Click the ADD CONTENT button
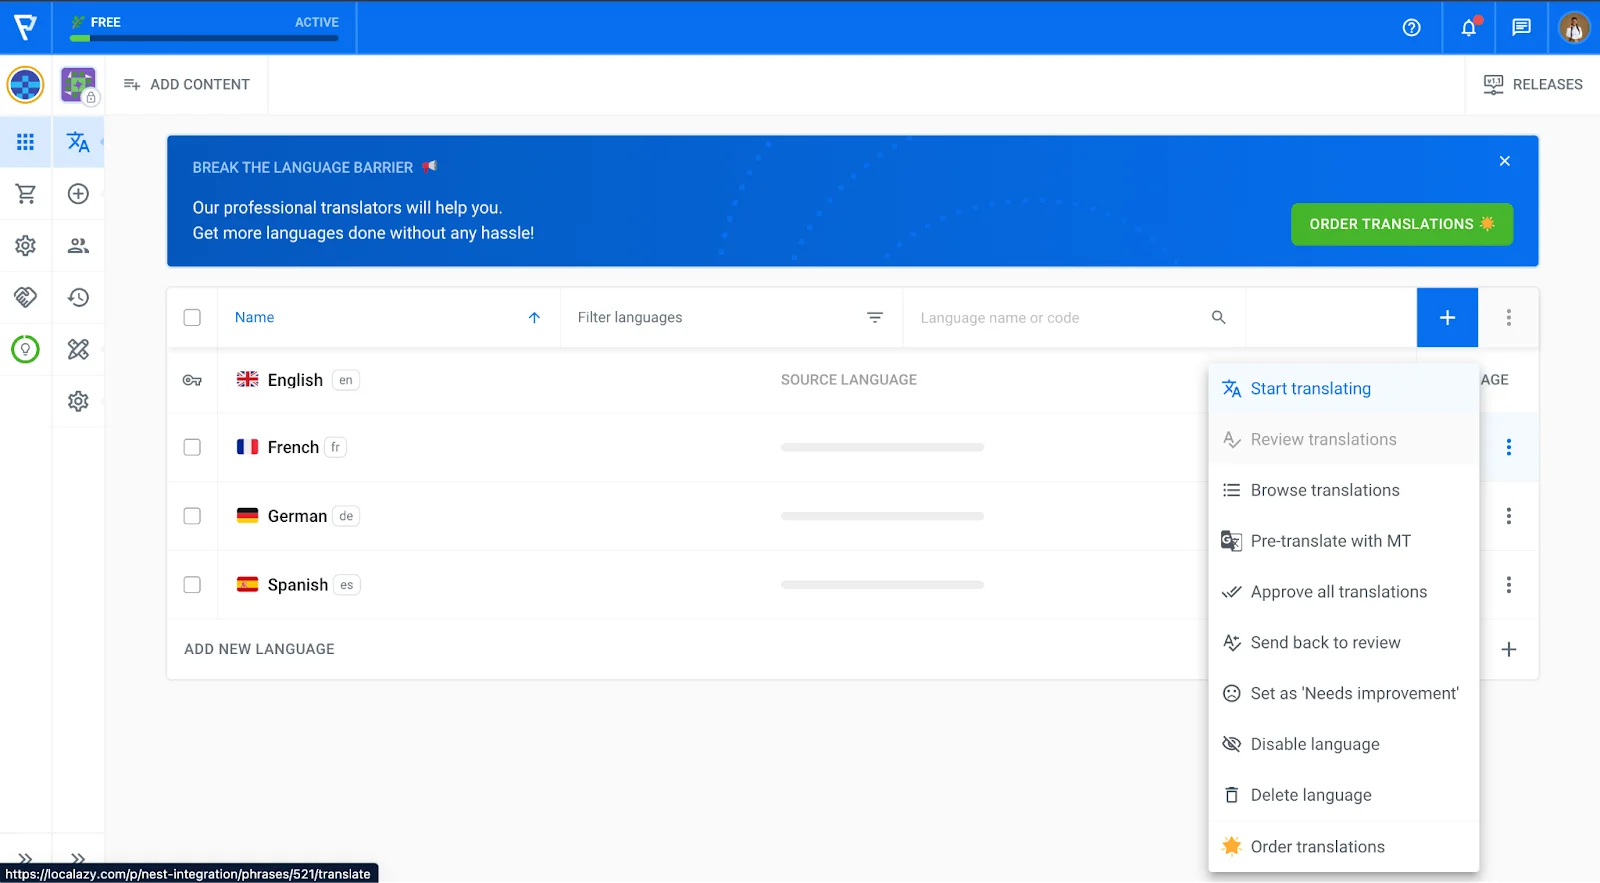 click(187, 85)
